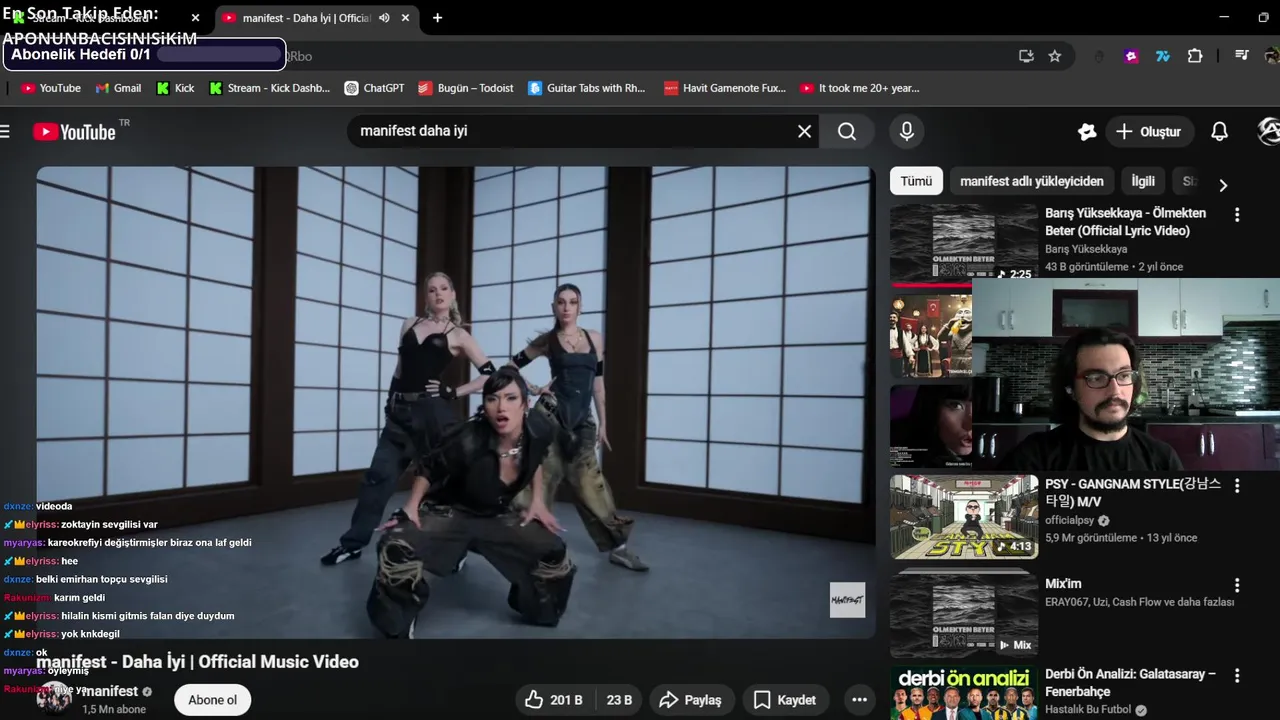Select 'manifest adlı yükleyiciden' chip
1280x720 pixels.
pos(1031,181)
